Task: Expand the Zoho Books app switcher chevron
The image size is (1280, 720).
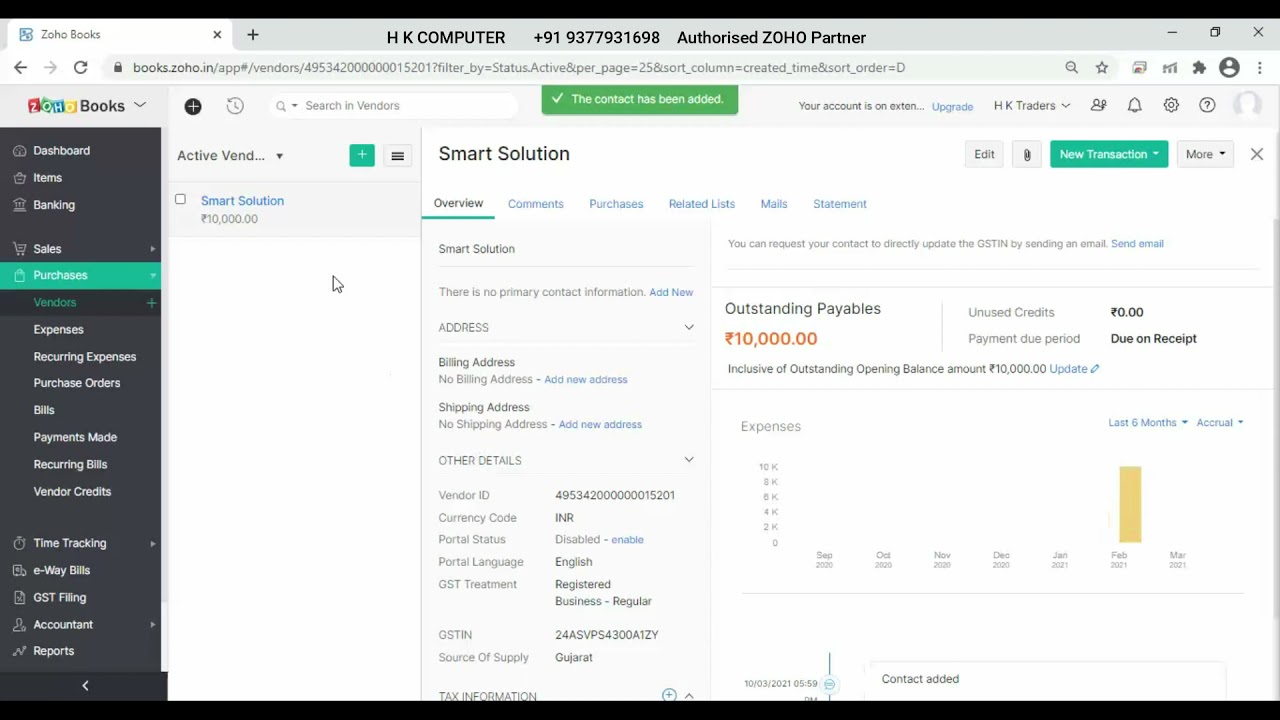Action: pyautogui.click(x=140, y=105)
